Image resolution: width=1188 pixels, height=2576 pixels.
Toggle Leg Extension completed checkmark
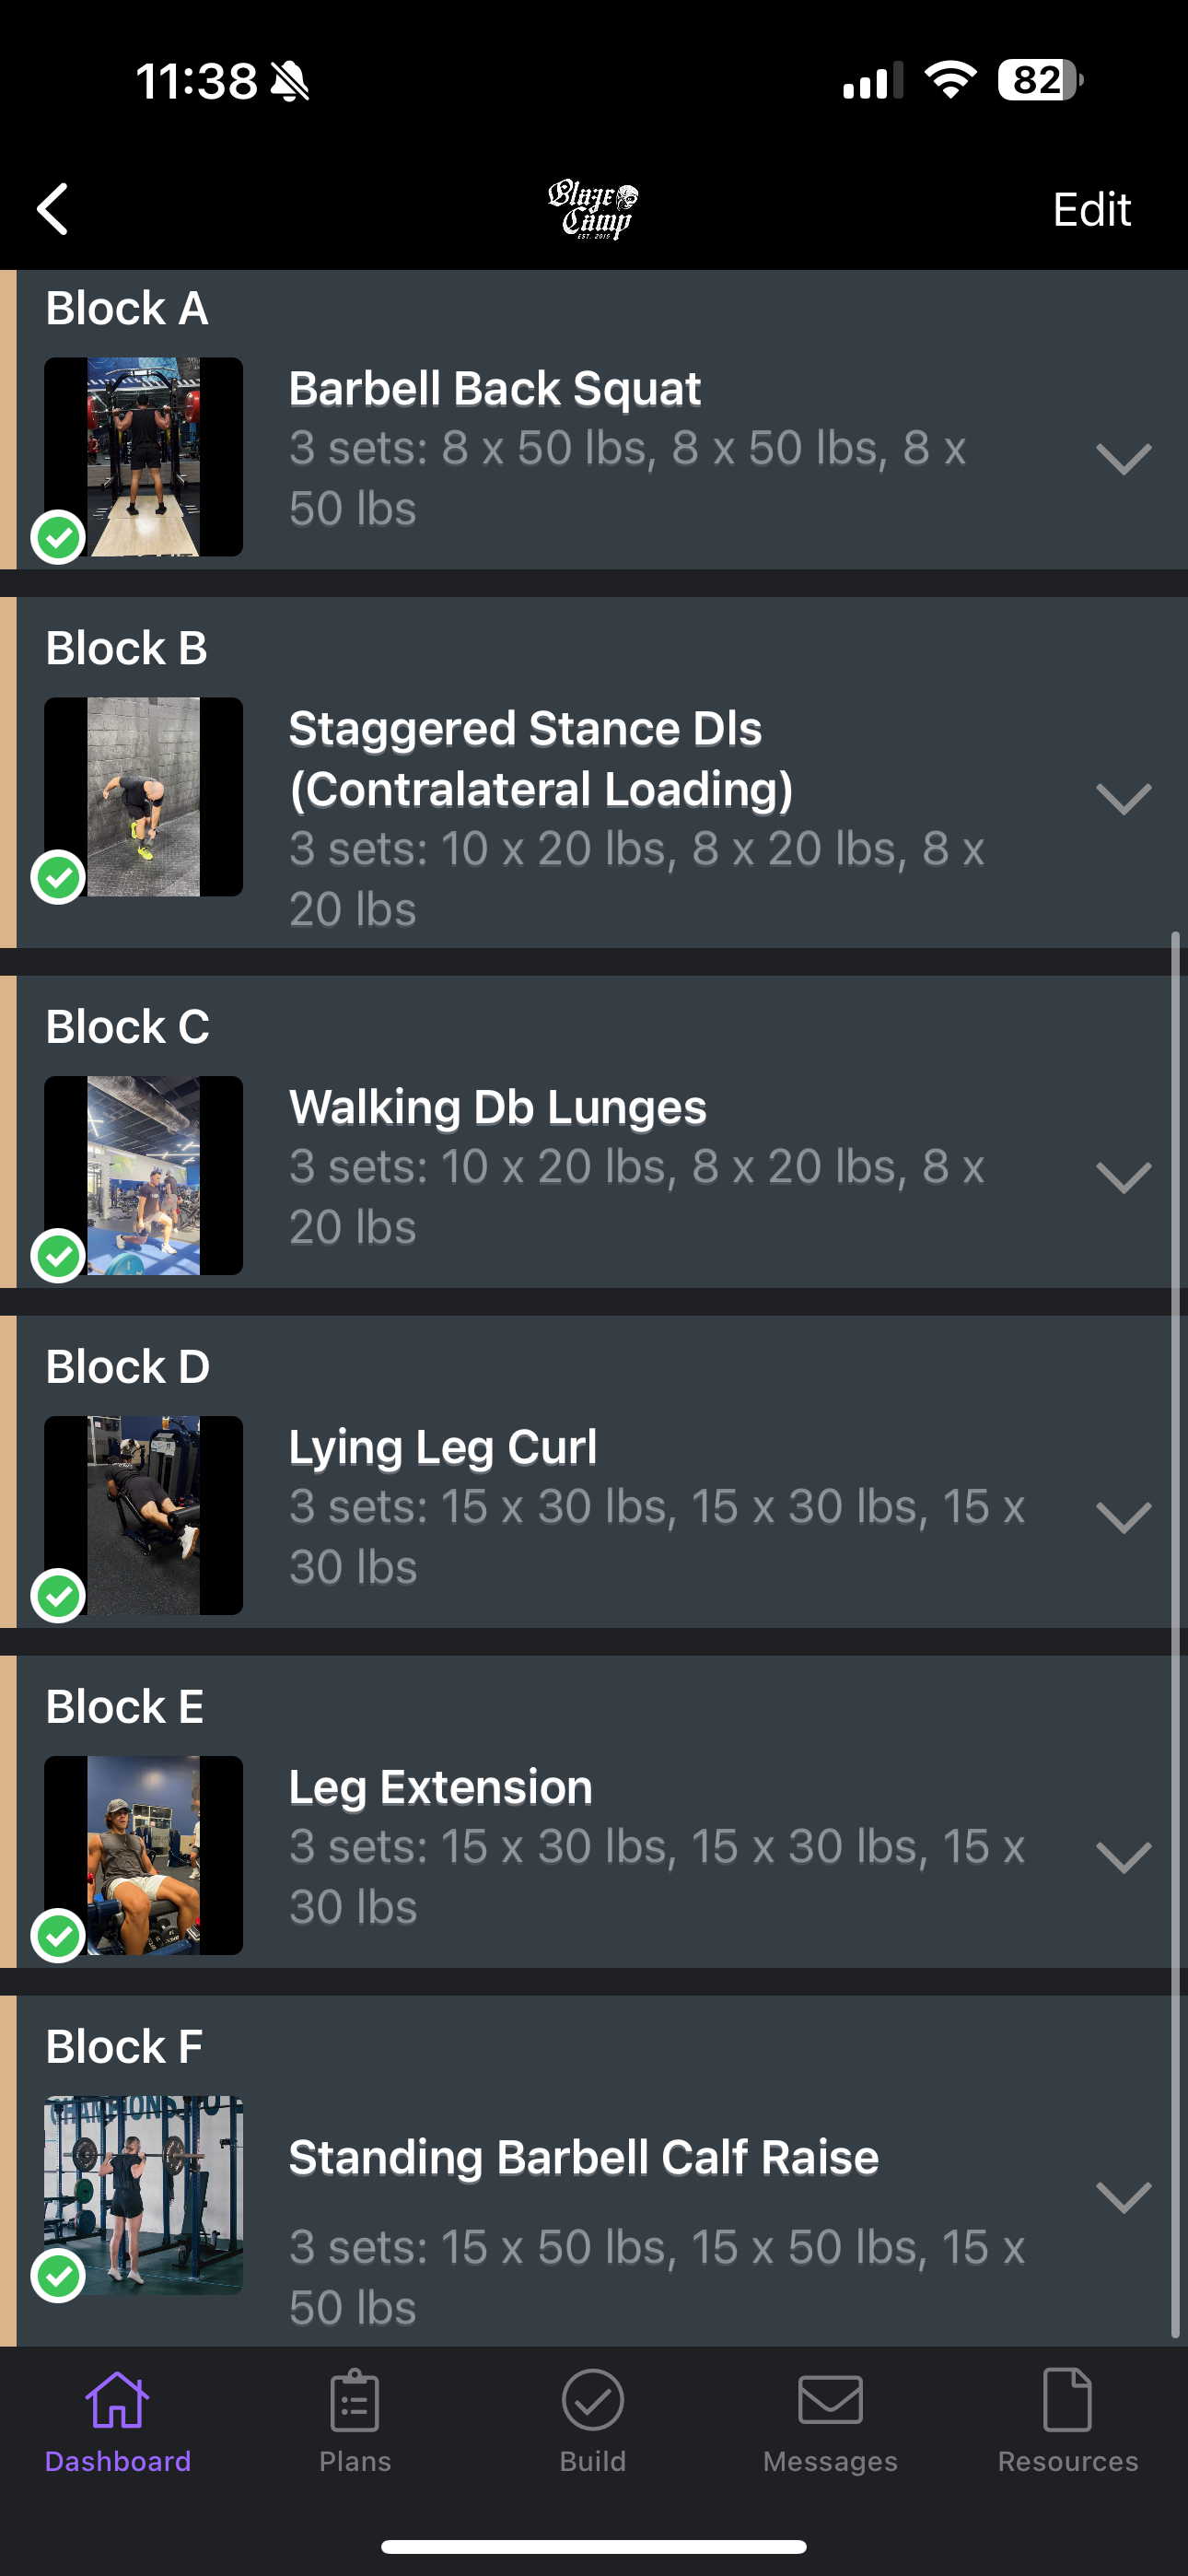(59, 1936)
